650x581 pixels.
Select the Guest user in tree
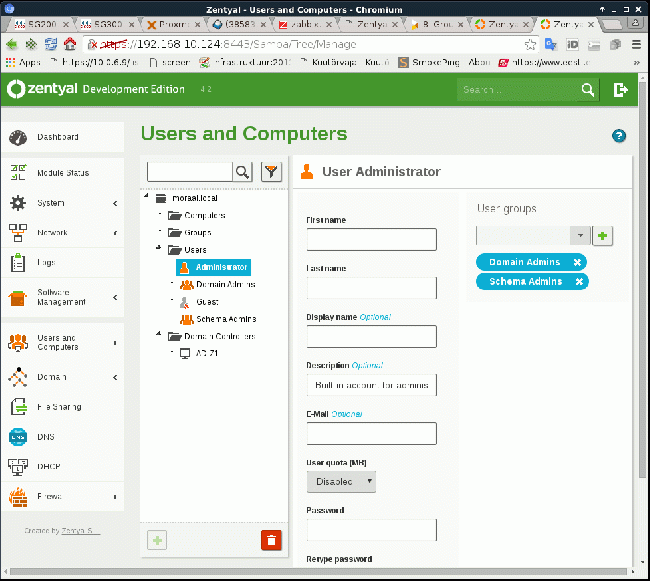(207, 302)
